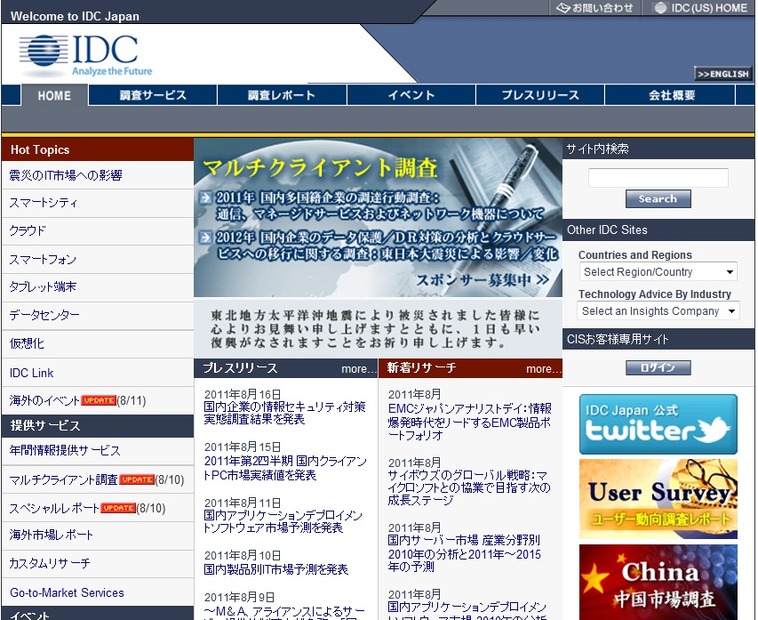The height and width of the screenshot is (620, 758).
Task: Open the 調査レポート menu tab
Action: 282,95
